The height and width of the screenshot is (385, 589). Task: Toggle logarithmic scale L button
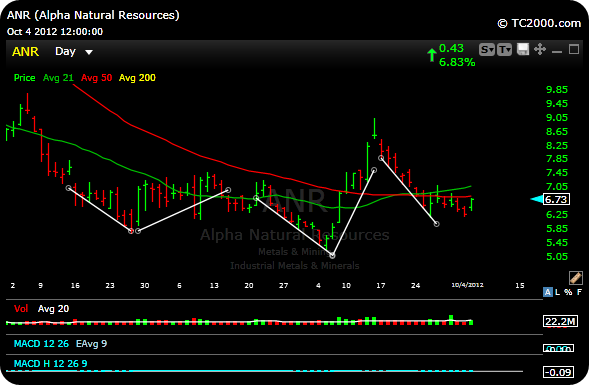pyautogui.click(x=557, y=292)
